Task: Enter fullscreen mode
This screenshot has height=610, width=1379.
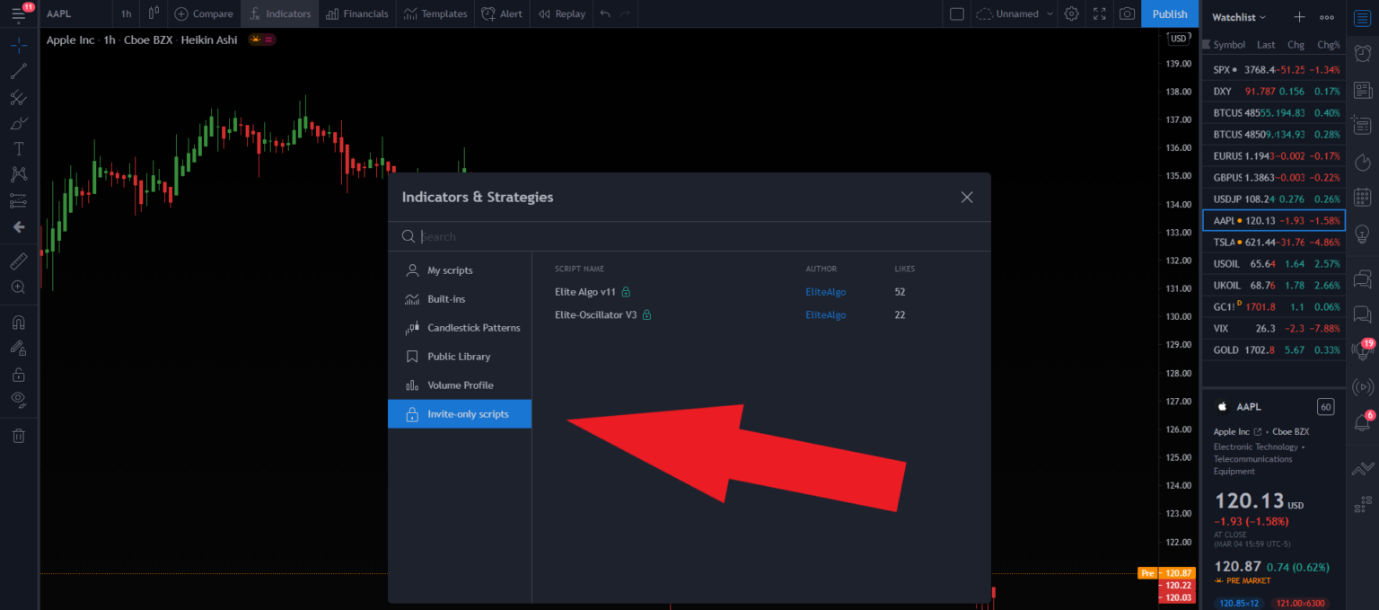Action: [1099, 14]
